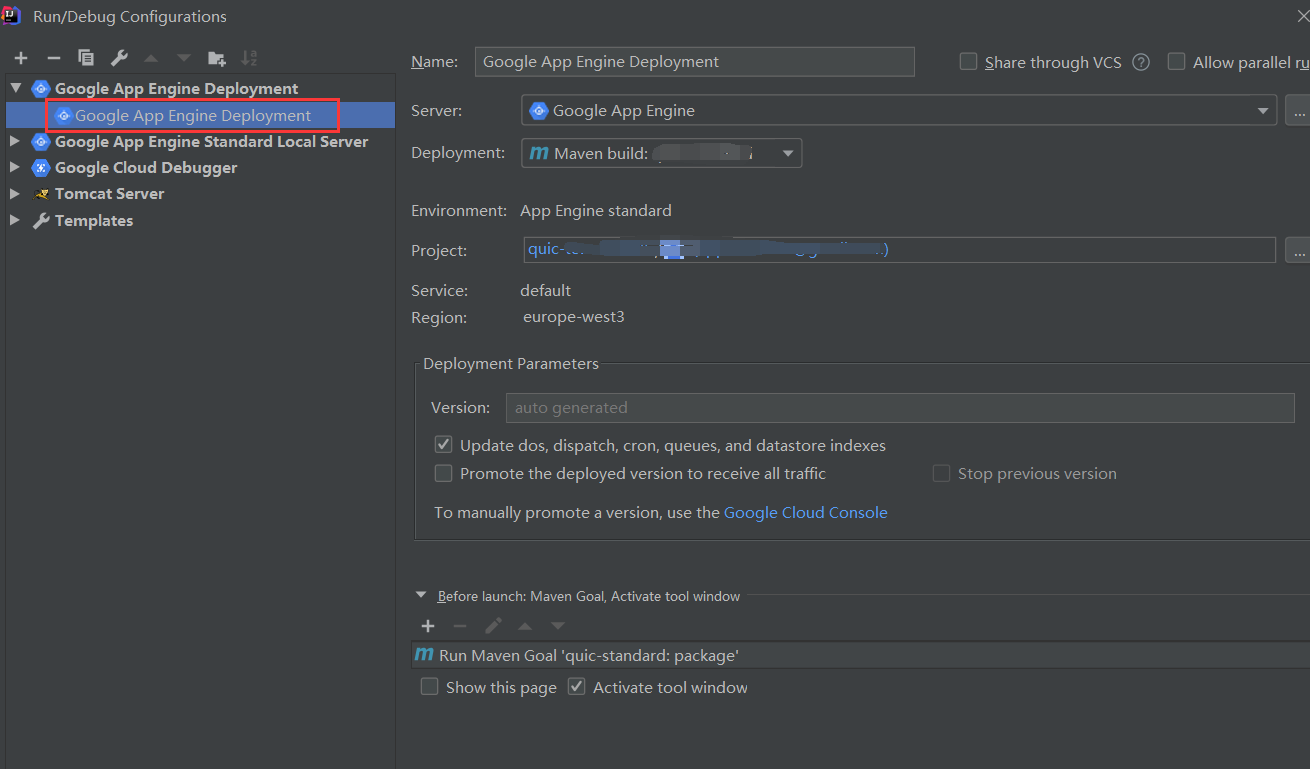
Task: Collapse Google App Engine Deployment group
Action: (16, 89)
